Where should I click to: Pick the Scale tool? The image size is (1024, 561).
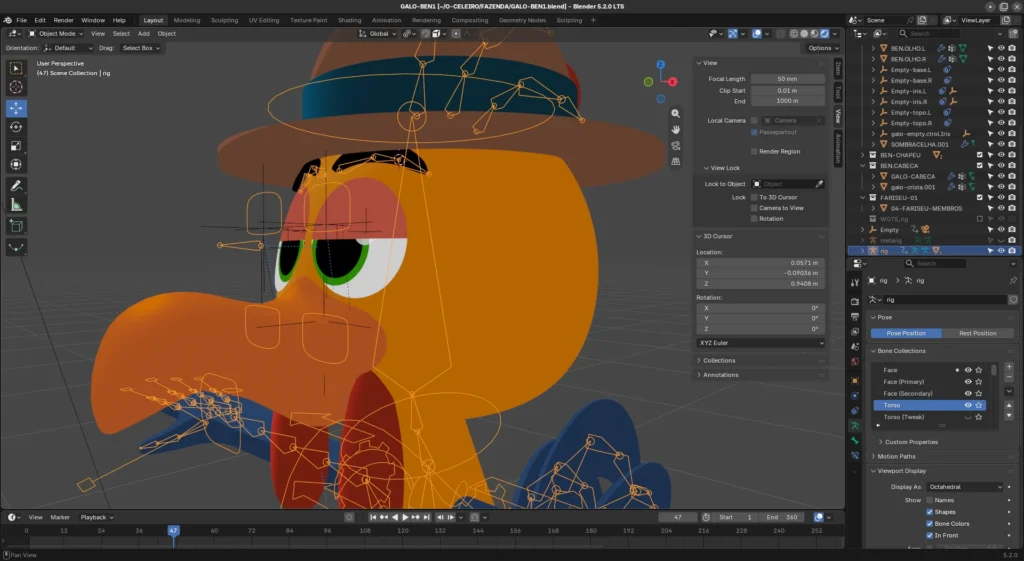(16, 146)
